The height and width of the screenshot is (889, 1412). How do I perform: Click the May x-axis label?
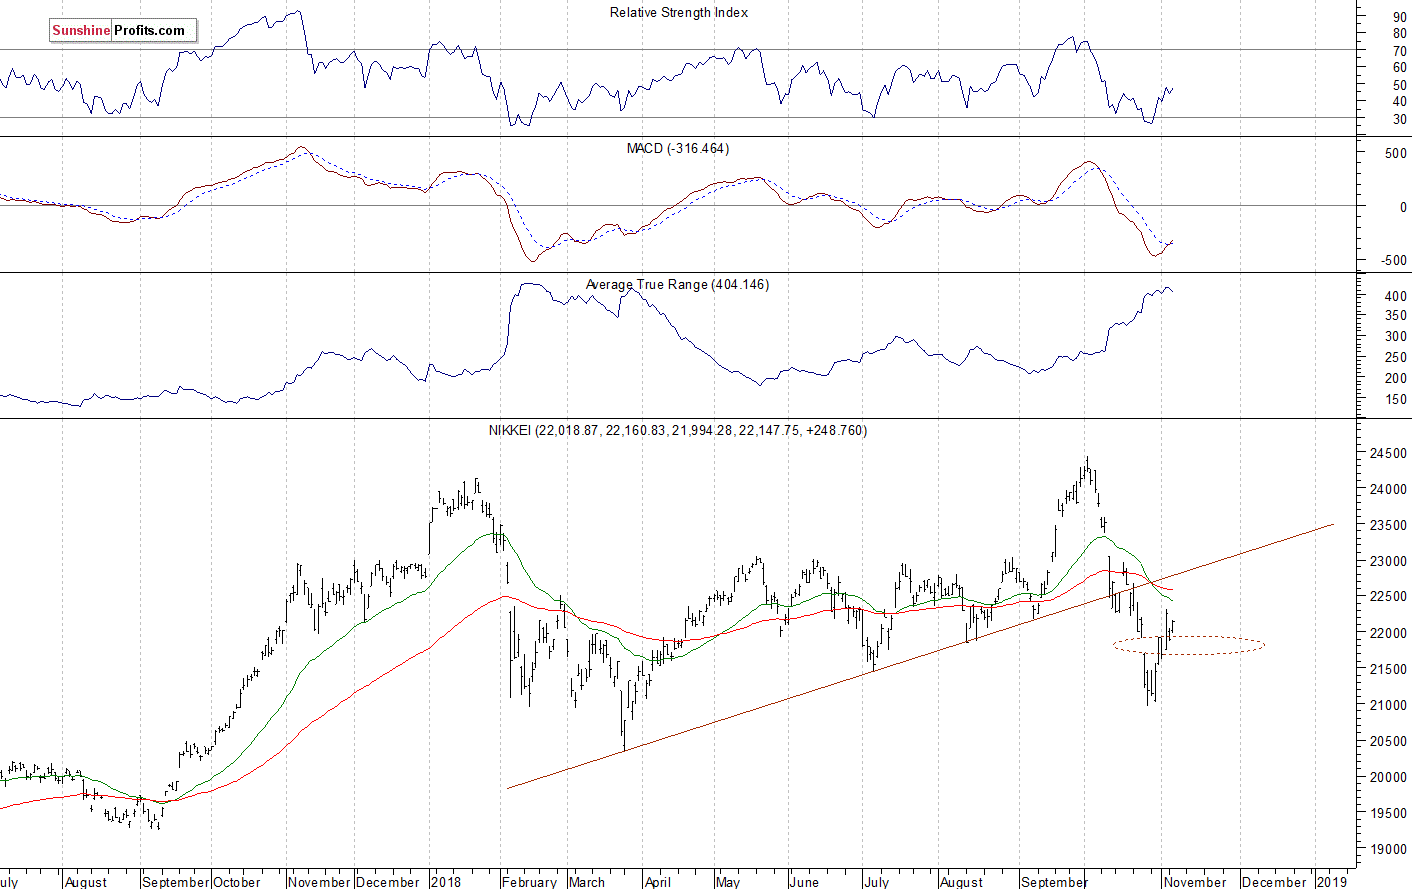coord(728,882)
